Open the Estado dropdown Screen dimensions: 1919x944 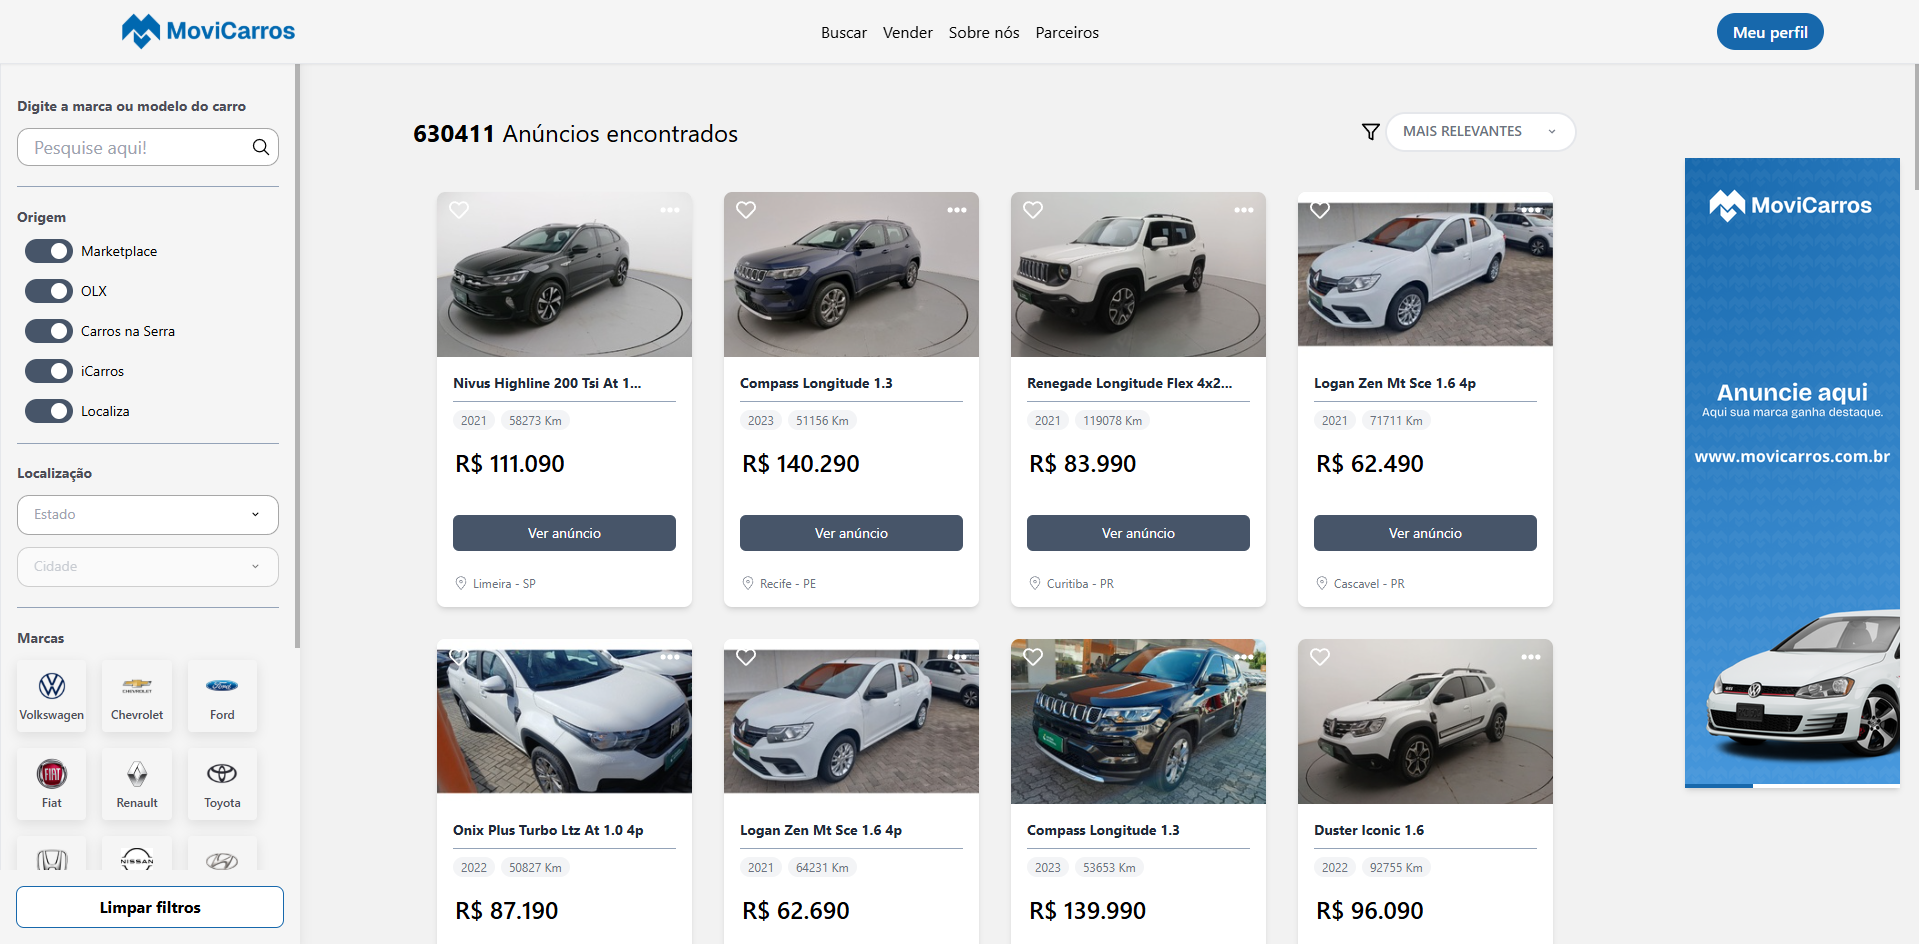pos(148,515)
